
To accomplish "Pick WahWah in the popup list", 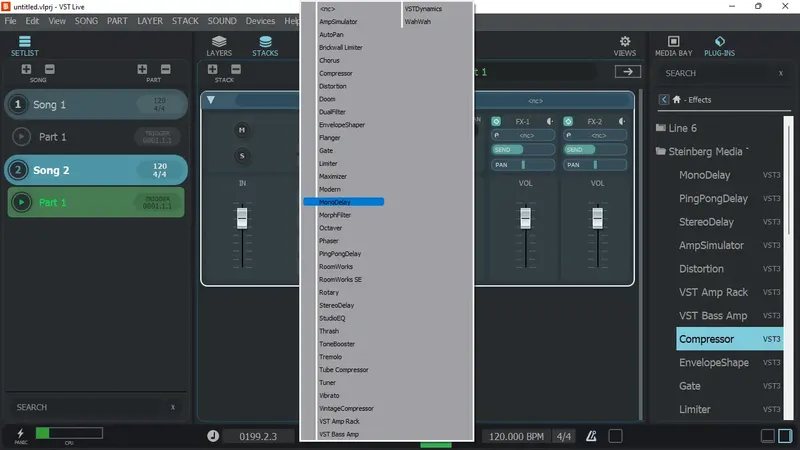I will [x=417, y=21].
